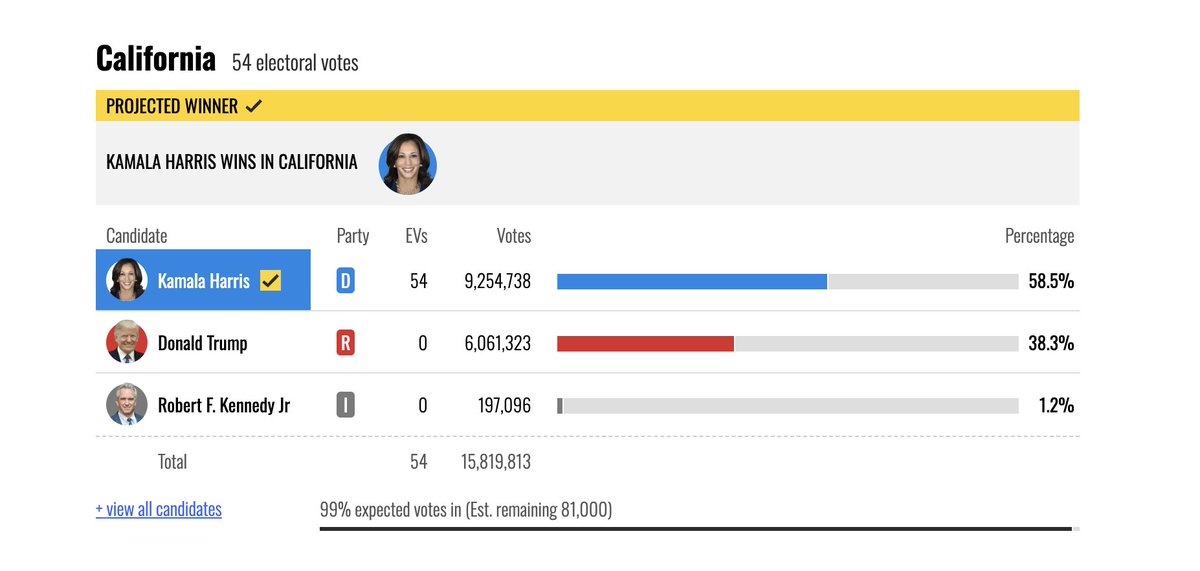Click the Donald Trump row avatar
The height and width of the screenshot is (571, 1200).
(x=127, y=343)
